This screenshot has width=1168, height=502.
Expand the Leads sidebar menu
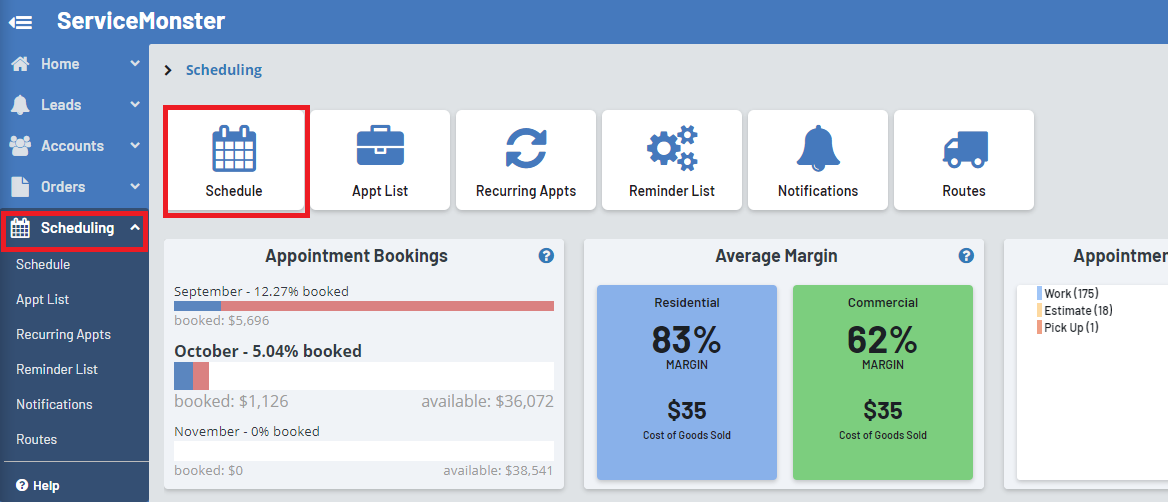74,105
